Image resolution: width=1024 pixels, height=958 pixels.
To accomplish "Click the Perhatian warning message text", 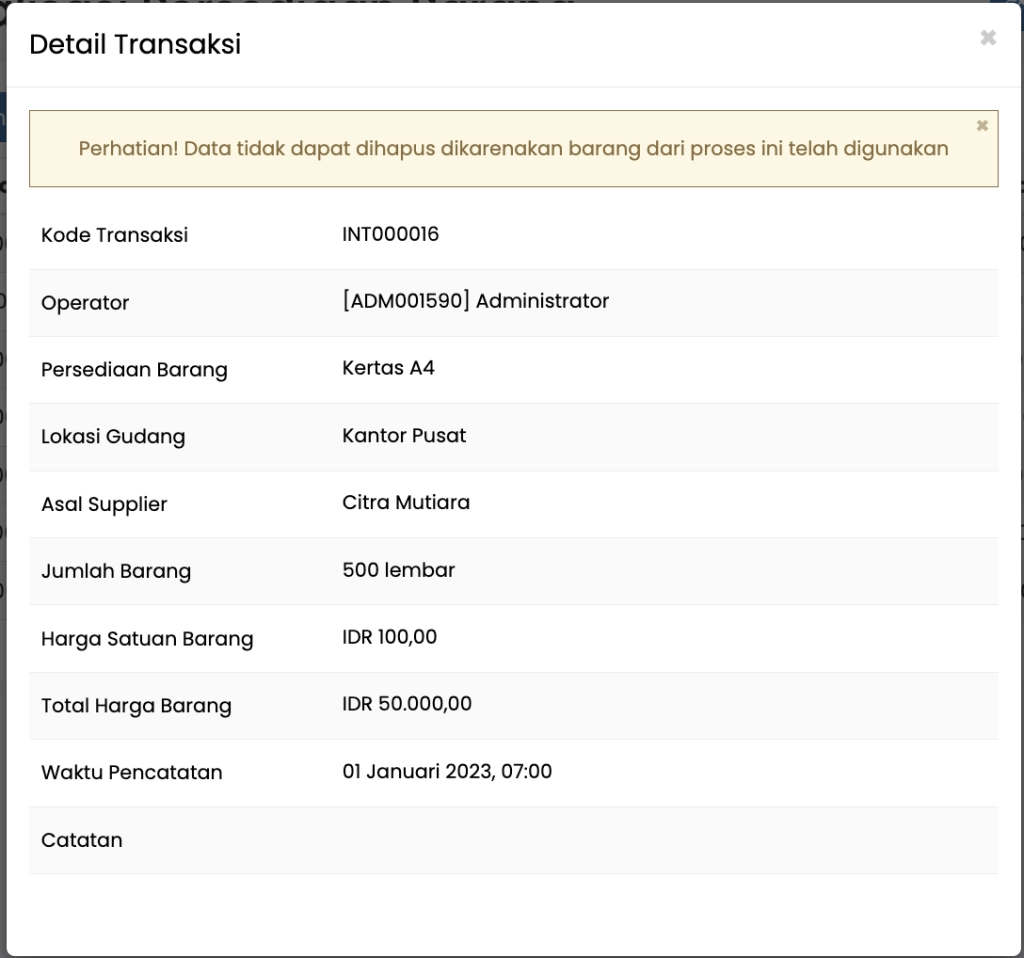I will pos(513,149).
